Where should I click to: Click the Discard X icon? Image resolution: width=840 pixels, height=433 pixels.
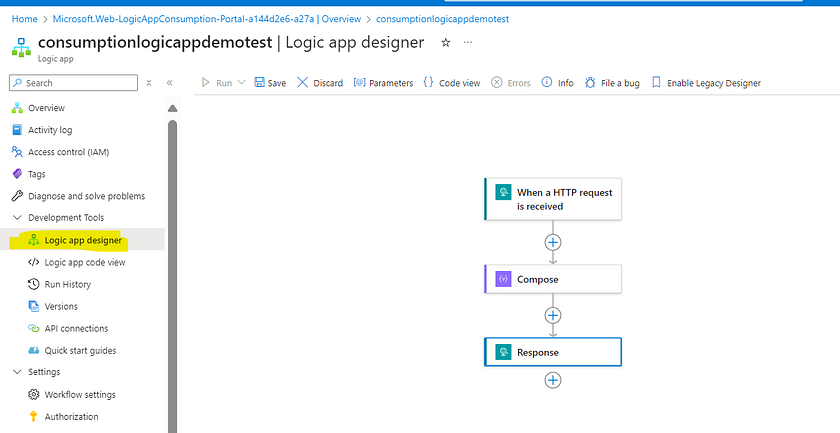(x=303, y=83)
